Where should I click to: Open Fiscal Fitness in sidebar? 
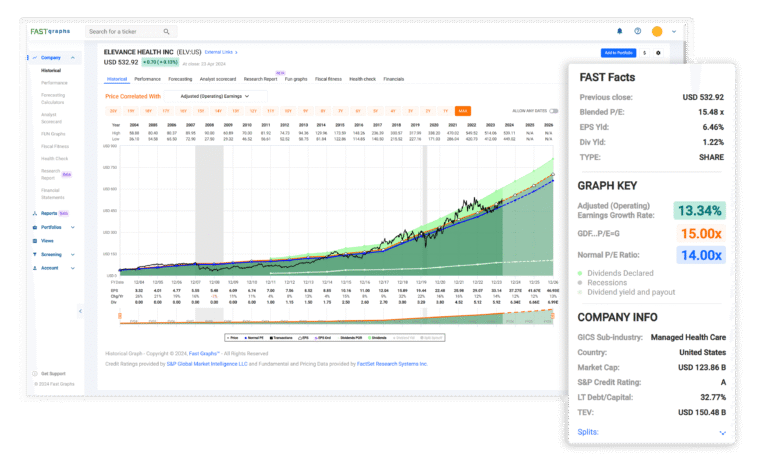coord(55,146)
